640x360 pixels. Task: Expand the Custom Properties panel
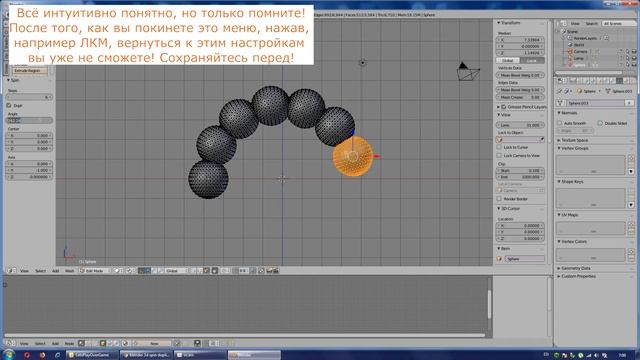pyautogui.click(x=559, y=276)
